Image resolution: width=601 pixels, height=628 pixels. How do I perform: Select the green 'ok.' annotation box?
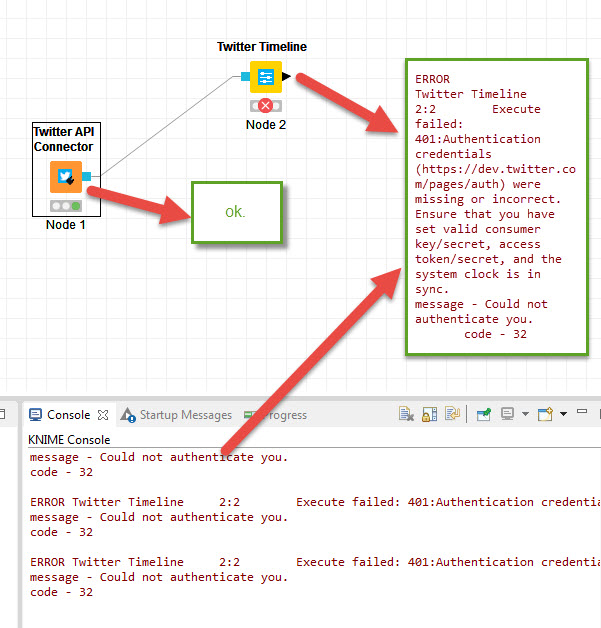coord(236,212)
